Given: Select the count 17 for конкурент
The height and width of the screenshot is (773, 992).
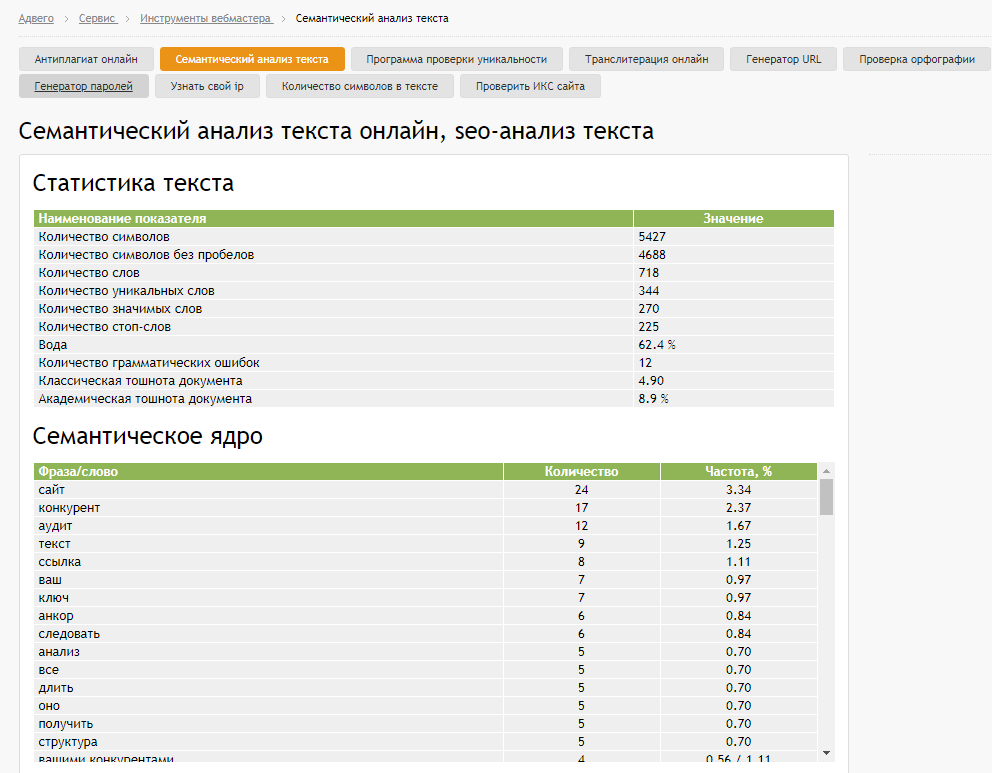Looking at the screenshot, I should click(581, 507).
